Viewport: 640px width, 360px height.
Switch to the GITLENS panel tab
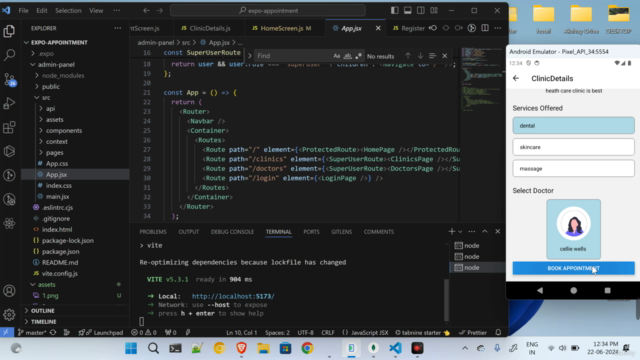coord(342,232)
